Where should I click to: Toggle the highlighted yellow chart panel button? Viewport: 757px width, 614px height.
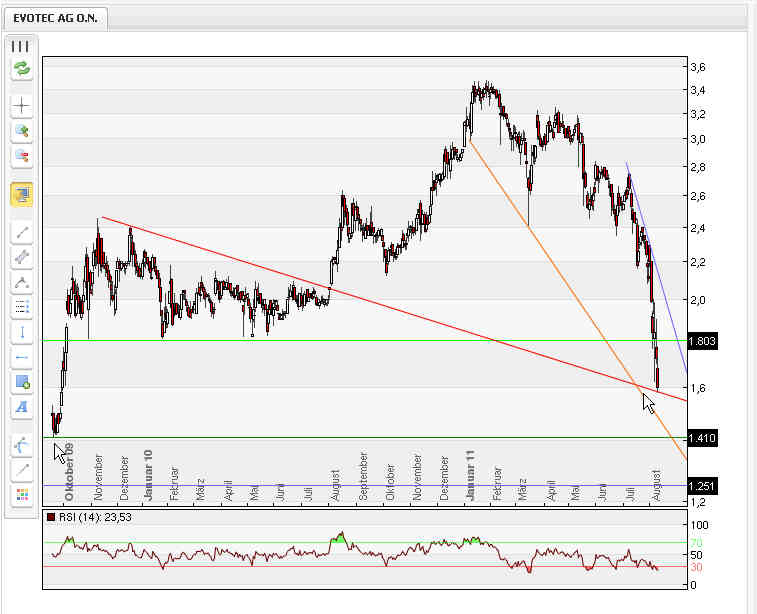pyautogui.click(x=21, y=194)
